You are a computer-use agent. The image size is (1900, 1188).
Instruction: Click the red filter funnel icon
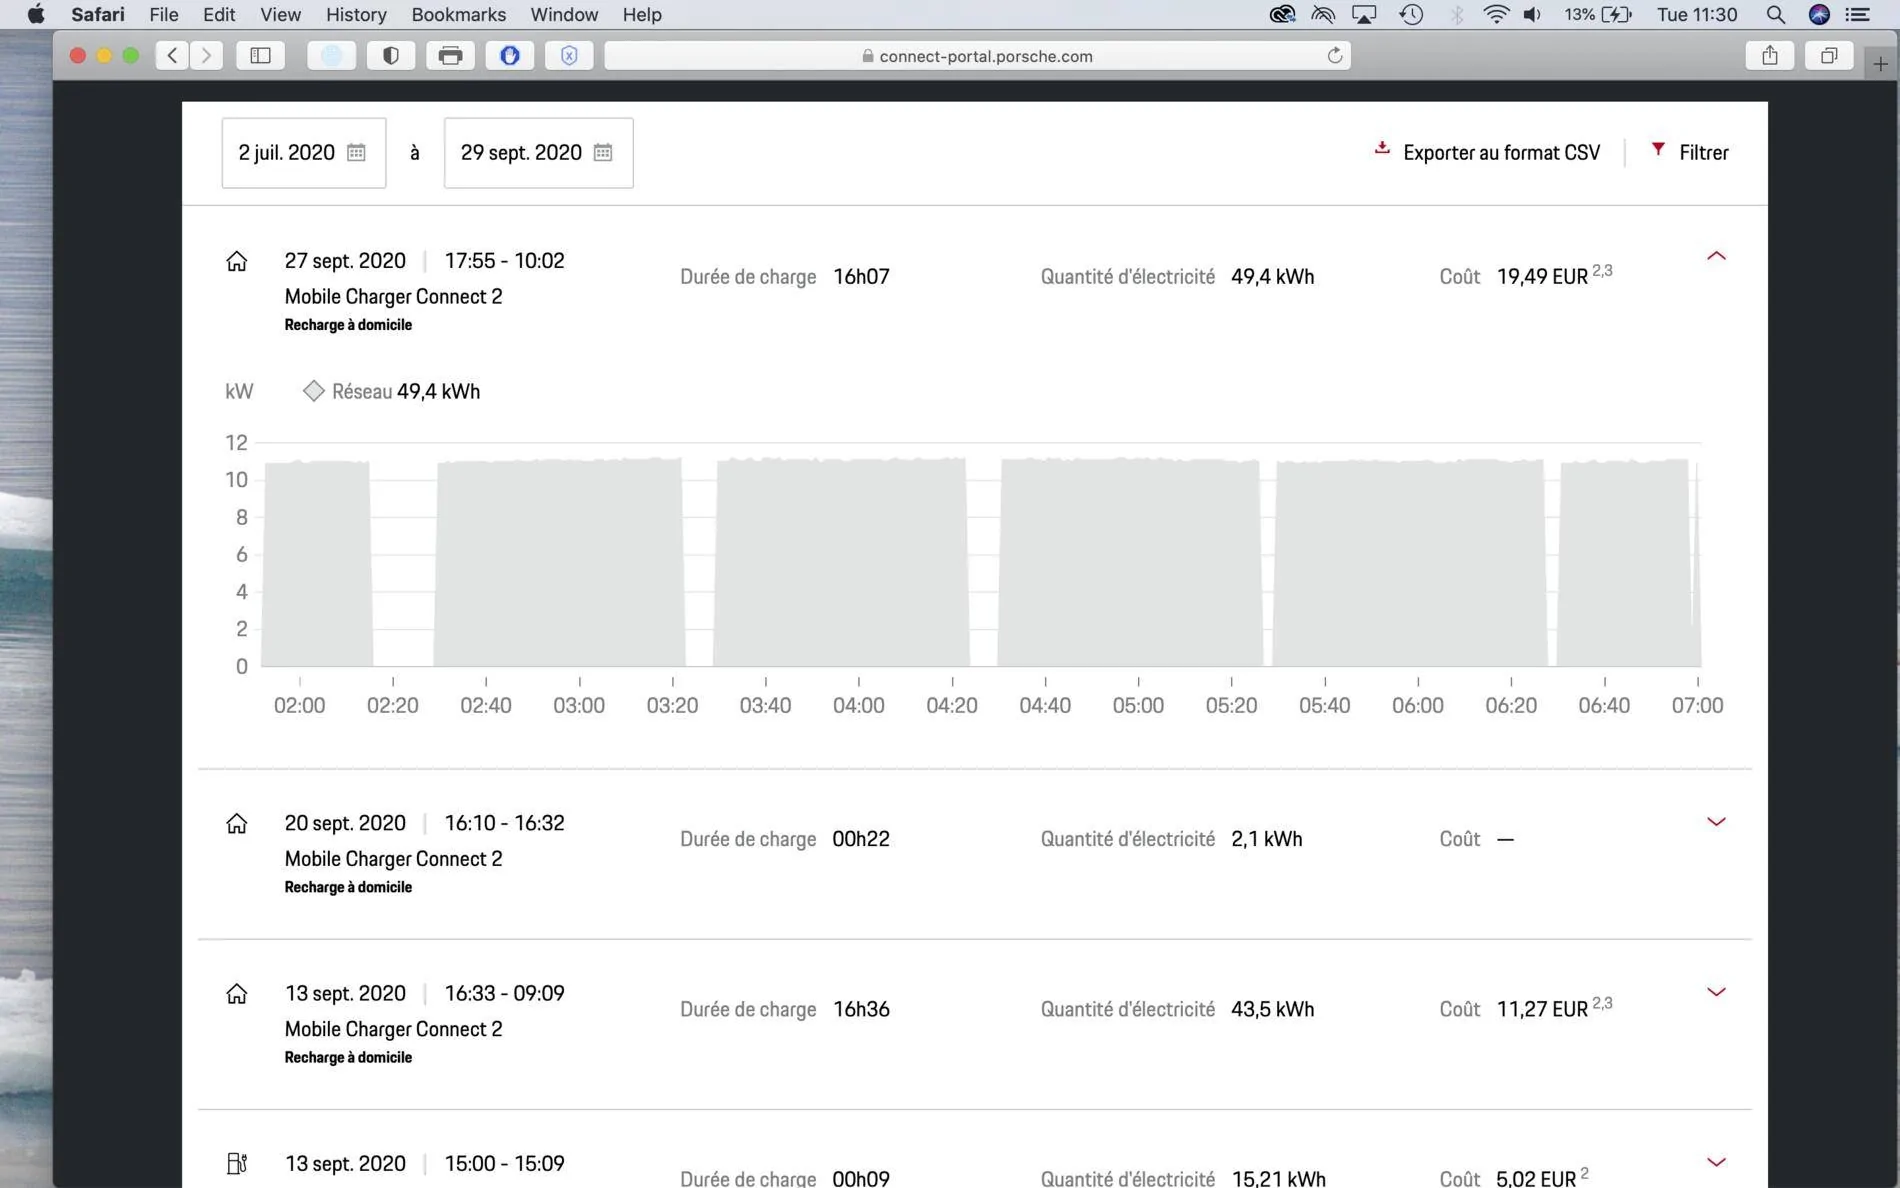(x=1658, y=149)
